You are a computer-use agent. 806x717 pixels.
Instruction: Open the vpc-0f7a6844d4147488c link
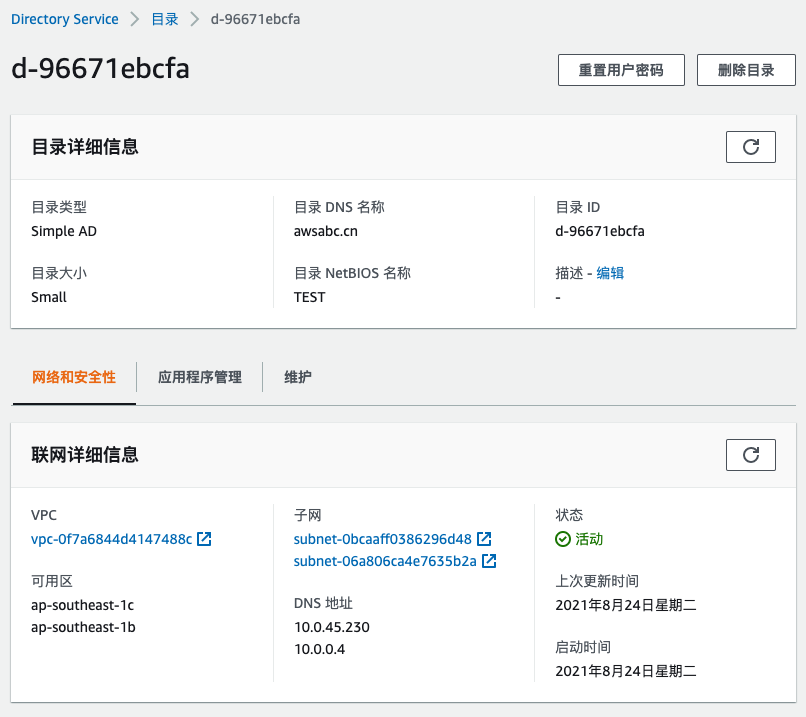(x=112, y=539)
